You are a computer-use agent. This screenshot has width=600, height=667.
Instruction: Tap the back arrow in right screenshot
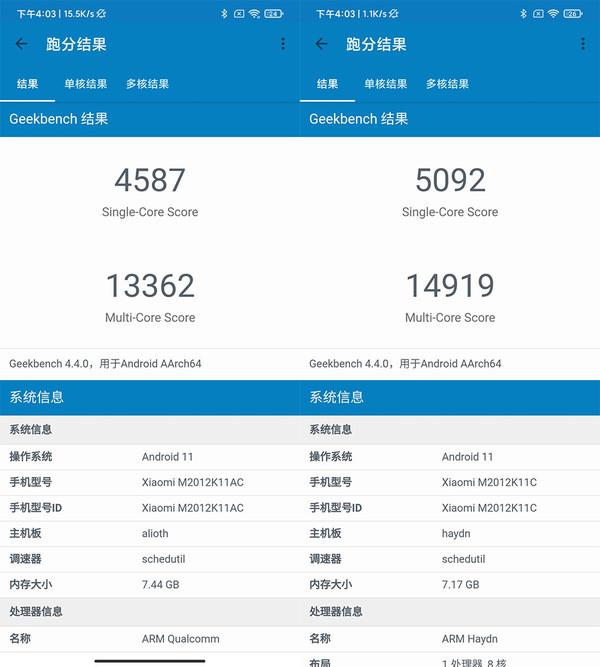point(322,43)
